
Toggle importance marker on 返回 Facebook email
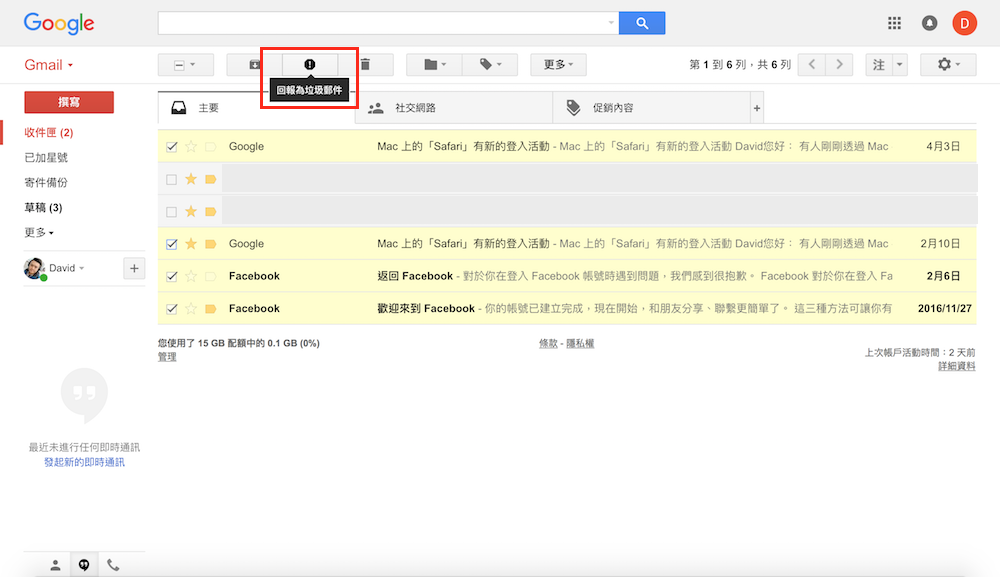pyautogui.click(x=210, y=276)
